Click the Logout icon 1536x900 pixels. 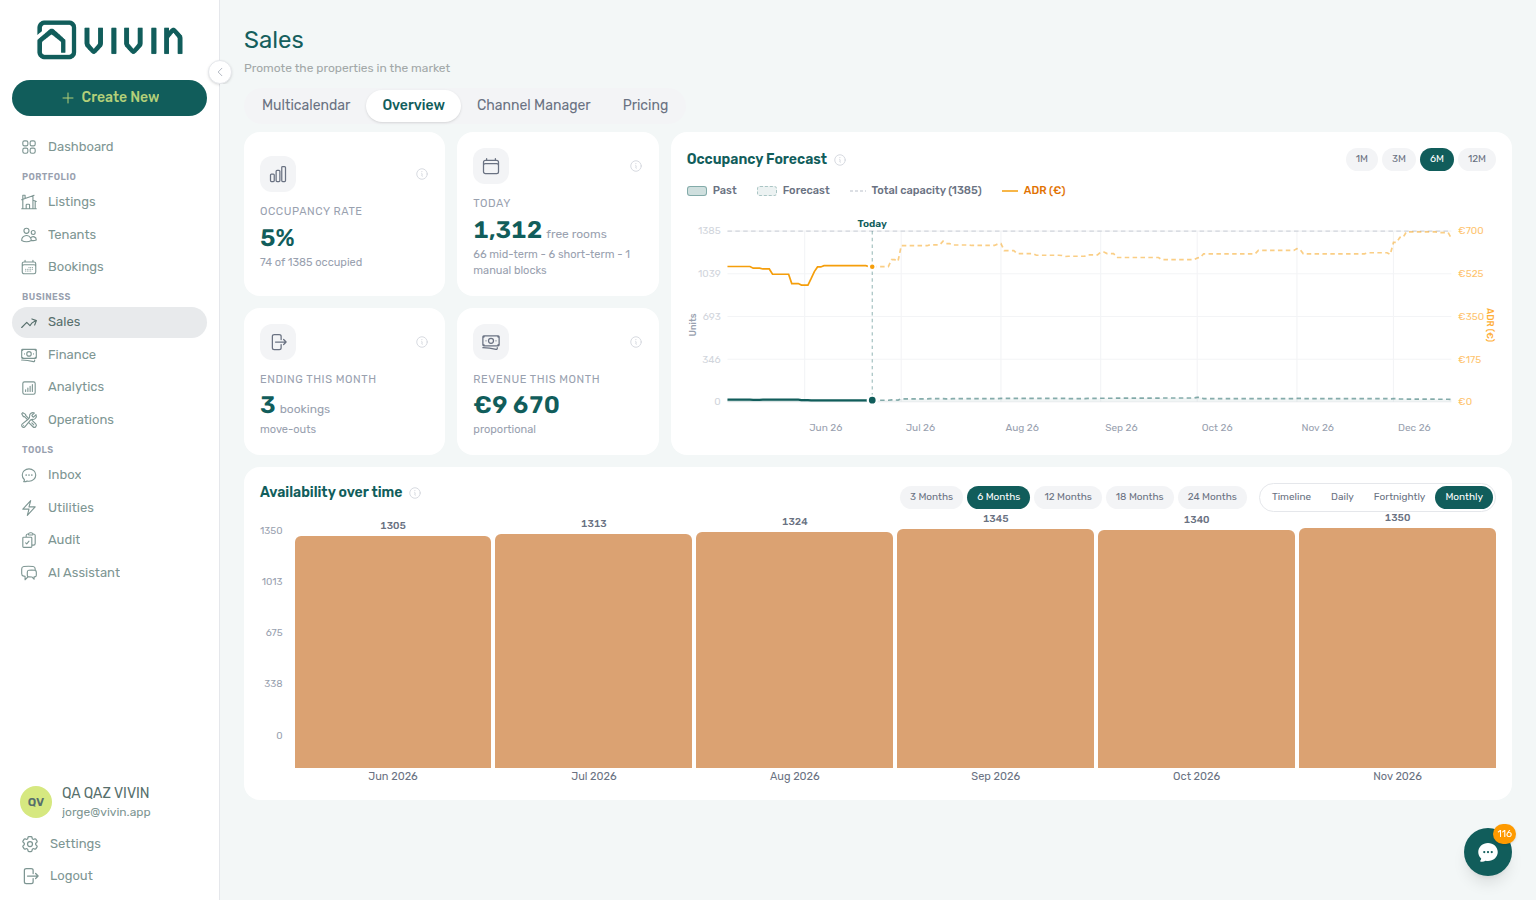(30, 876)
